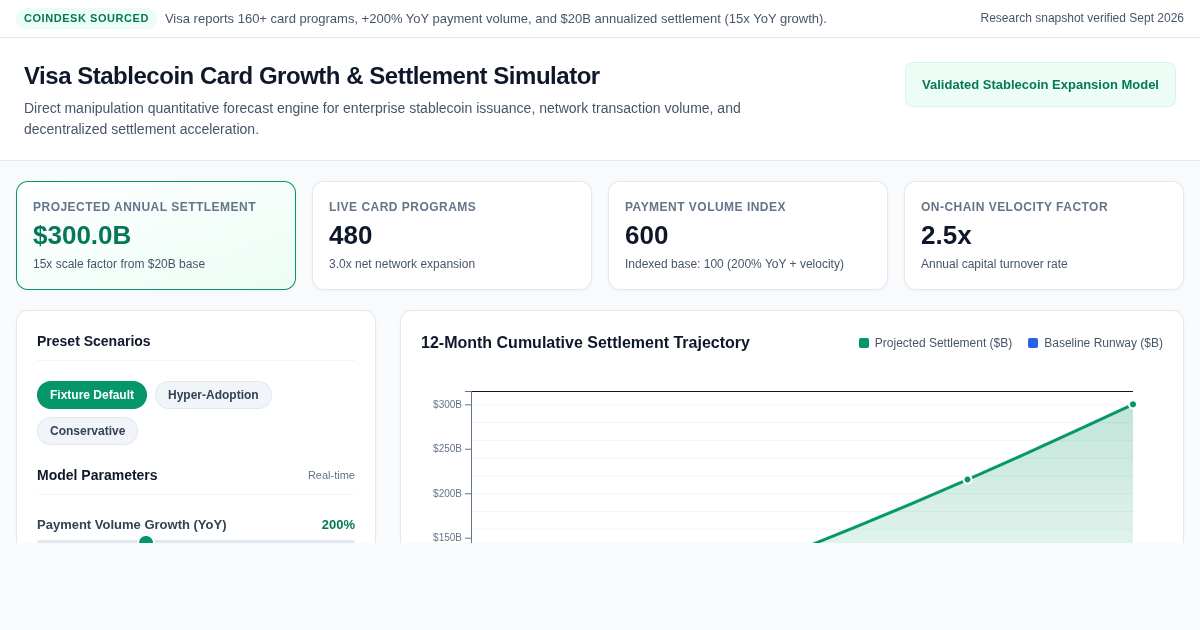Click the Projected Settlement ($B) legend label
The height and width of the screenshot is (630, 1200).
tap(943, 343)
